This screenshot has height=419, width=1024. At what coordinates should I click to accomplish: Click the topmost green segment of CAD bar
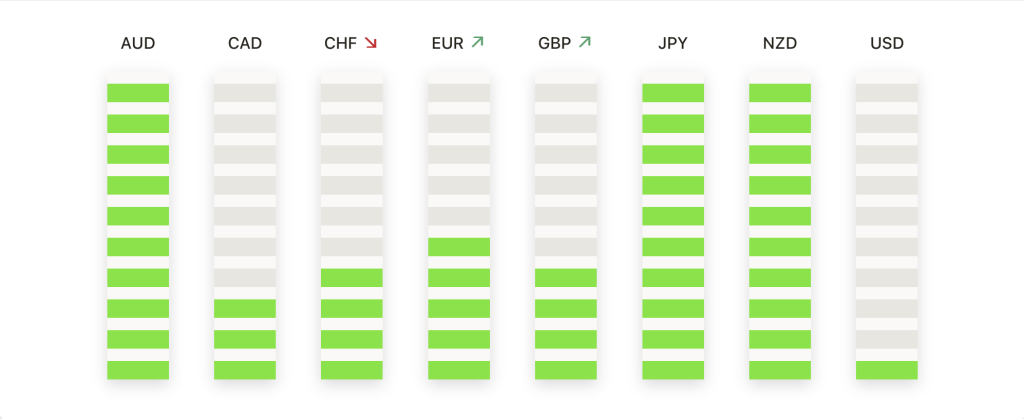(245, 309)
